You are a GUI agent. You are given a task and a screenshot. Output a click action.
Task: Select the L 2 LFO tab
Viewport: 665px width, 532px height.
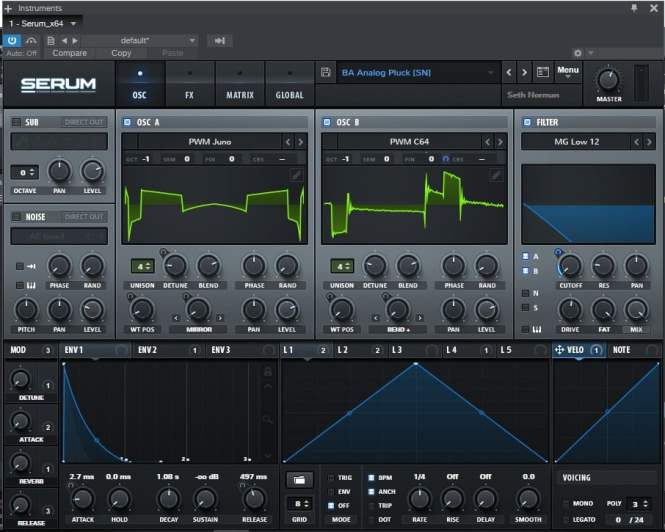tap(359, 350)
